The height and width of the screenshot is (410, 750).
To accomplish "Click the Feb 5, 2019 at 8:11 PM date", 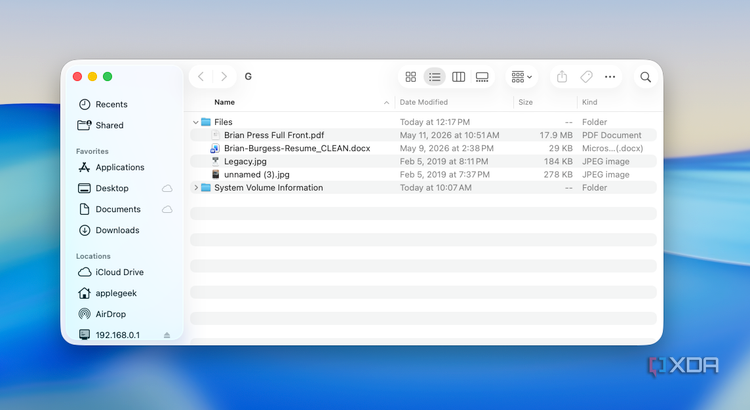I will (x=444, y=162).
